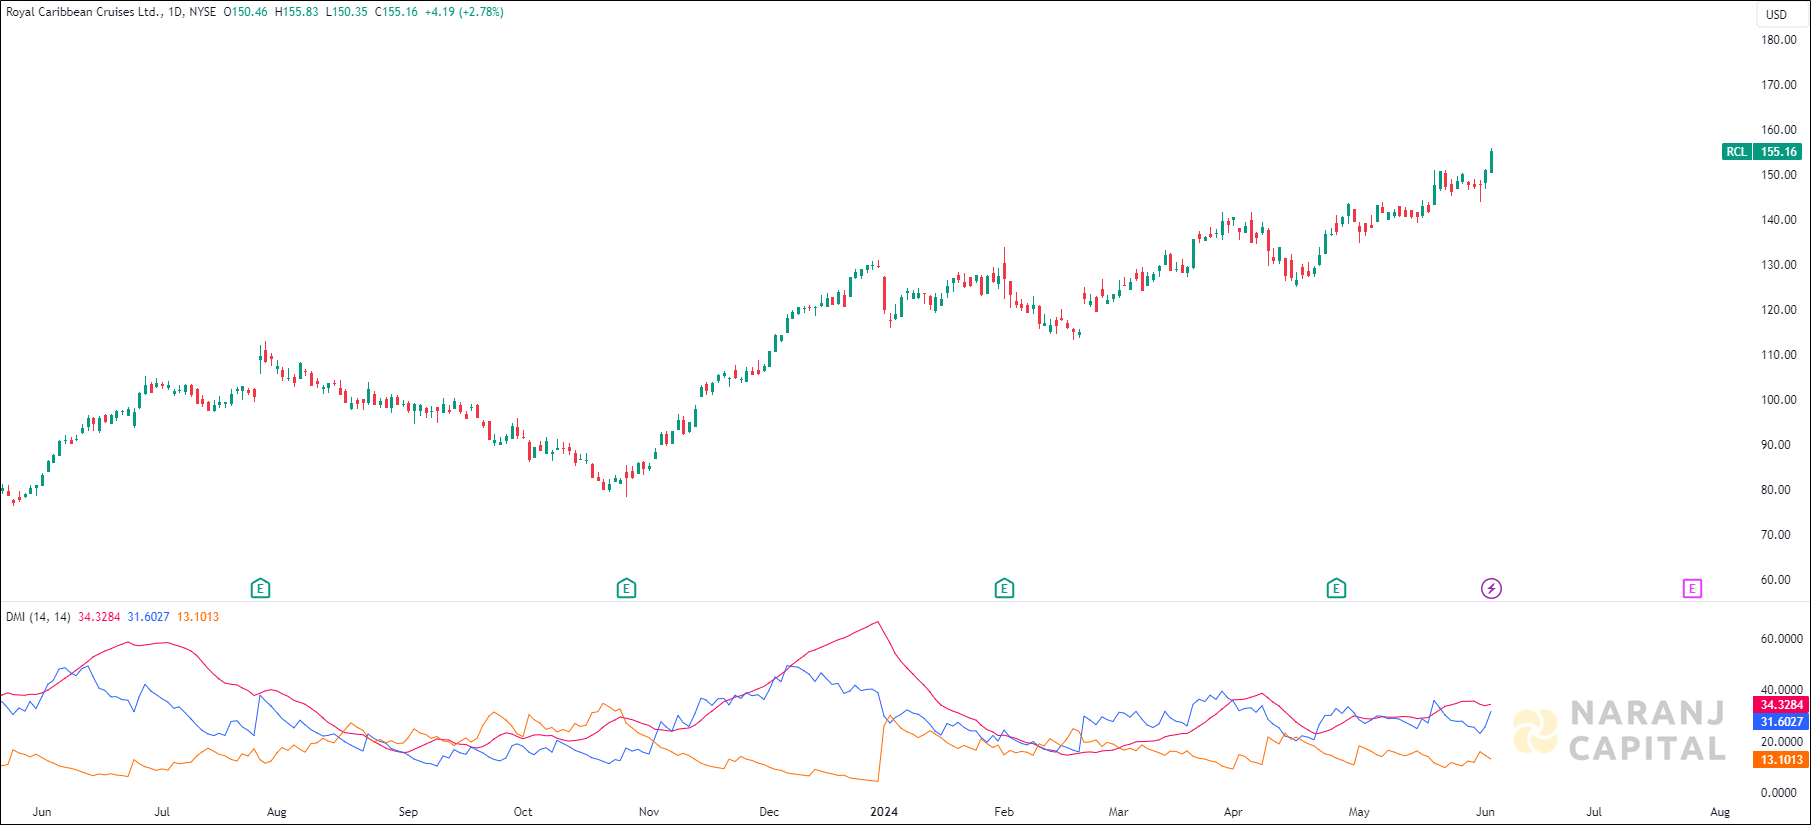Click the L150.35 low value

pos(347,12)
